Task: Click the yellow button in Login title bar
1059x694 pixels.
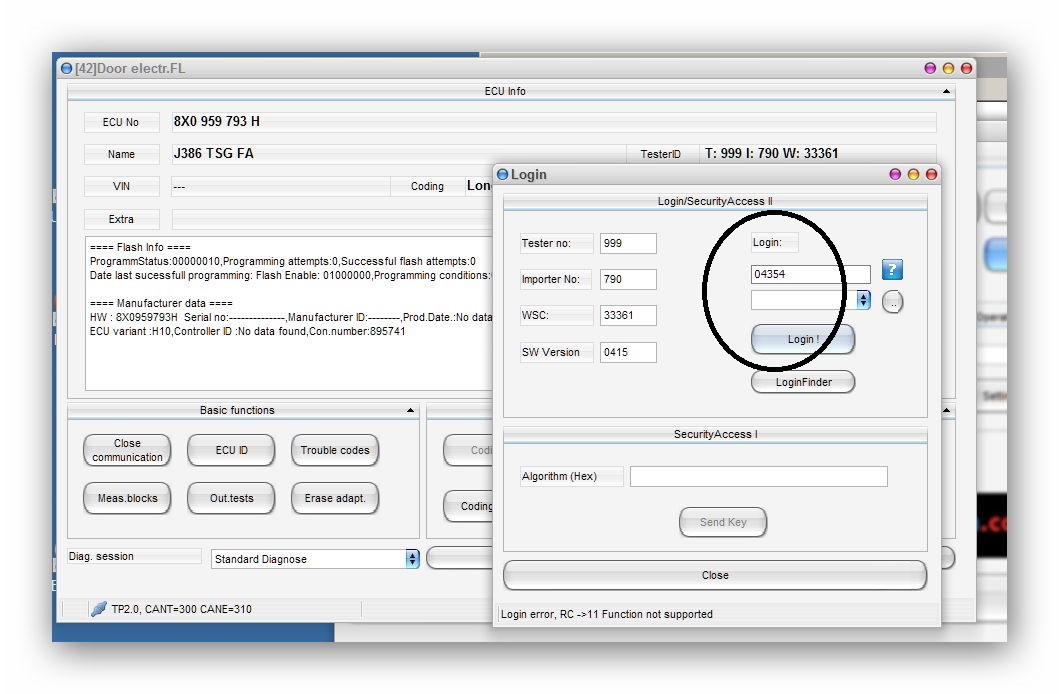Action: tap(913, 174)
